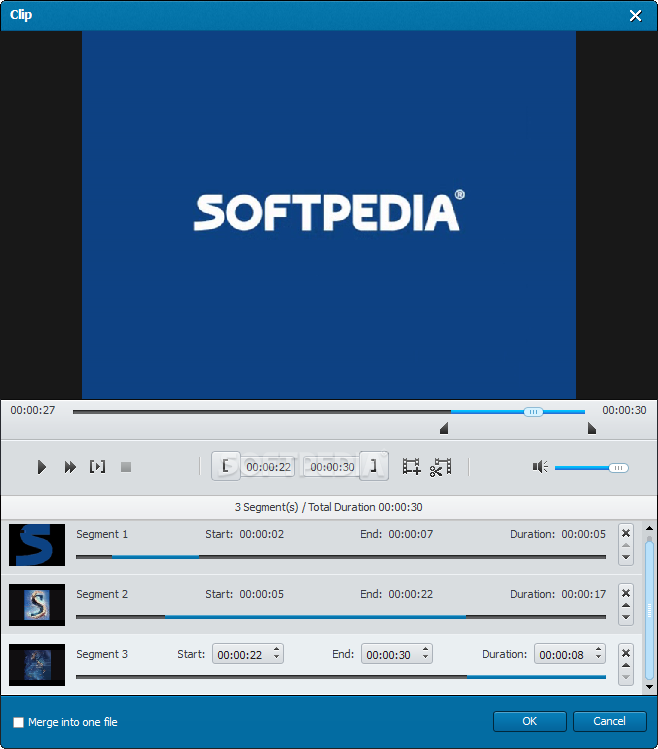658x749 pixels.
Task: Decrease Segment 3 end time
Action: click(425, 658)
